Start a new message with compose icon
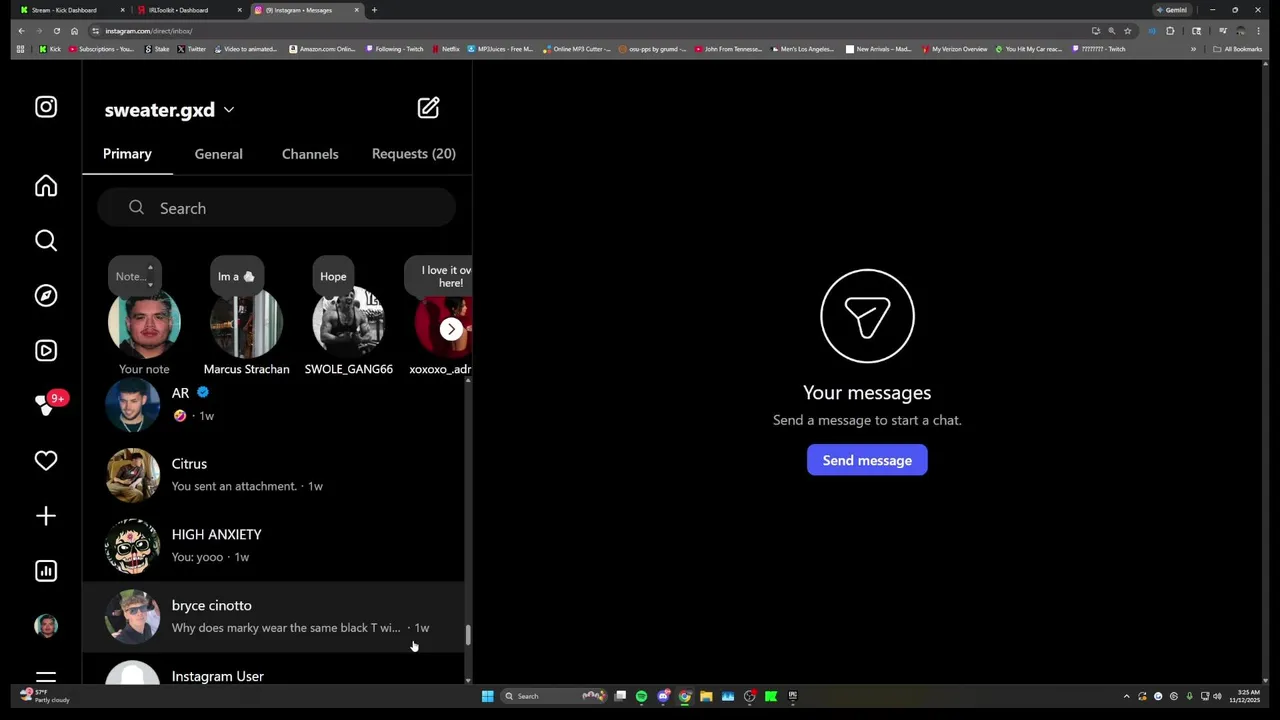Image resolution: width=1280 pixels, height=720 pixels. pyautogui.click(x=428, y=108)
